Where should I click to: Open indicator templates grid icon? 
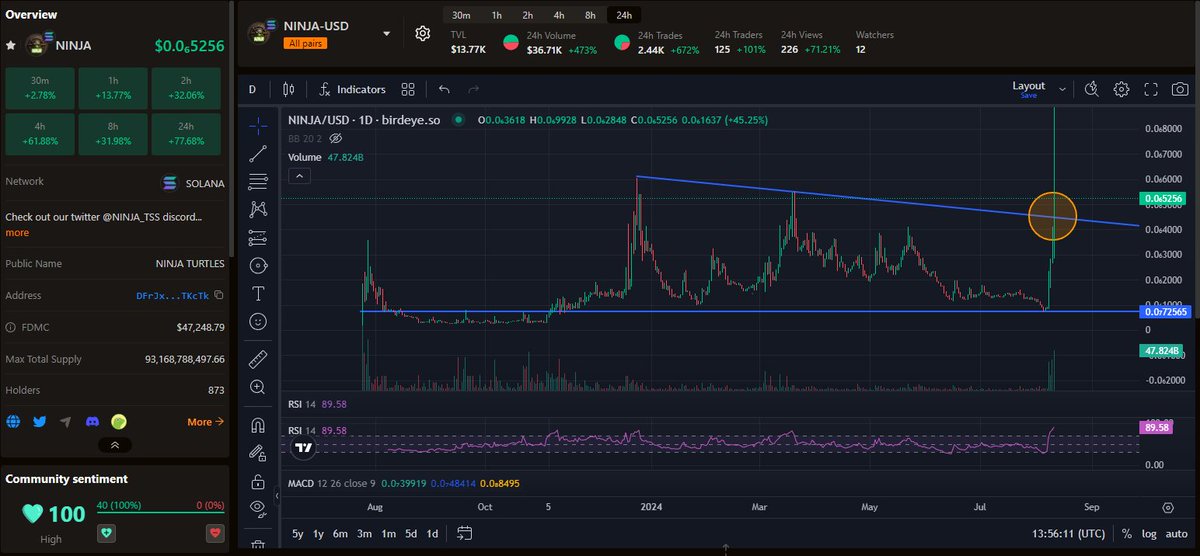(x=408, y=89)
